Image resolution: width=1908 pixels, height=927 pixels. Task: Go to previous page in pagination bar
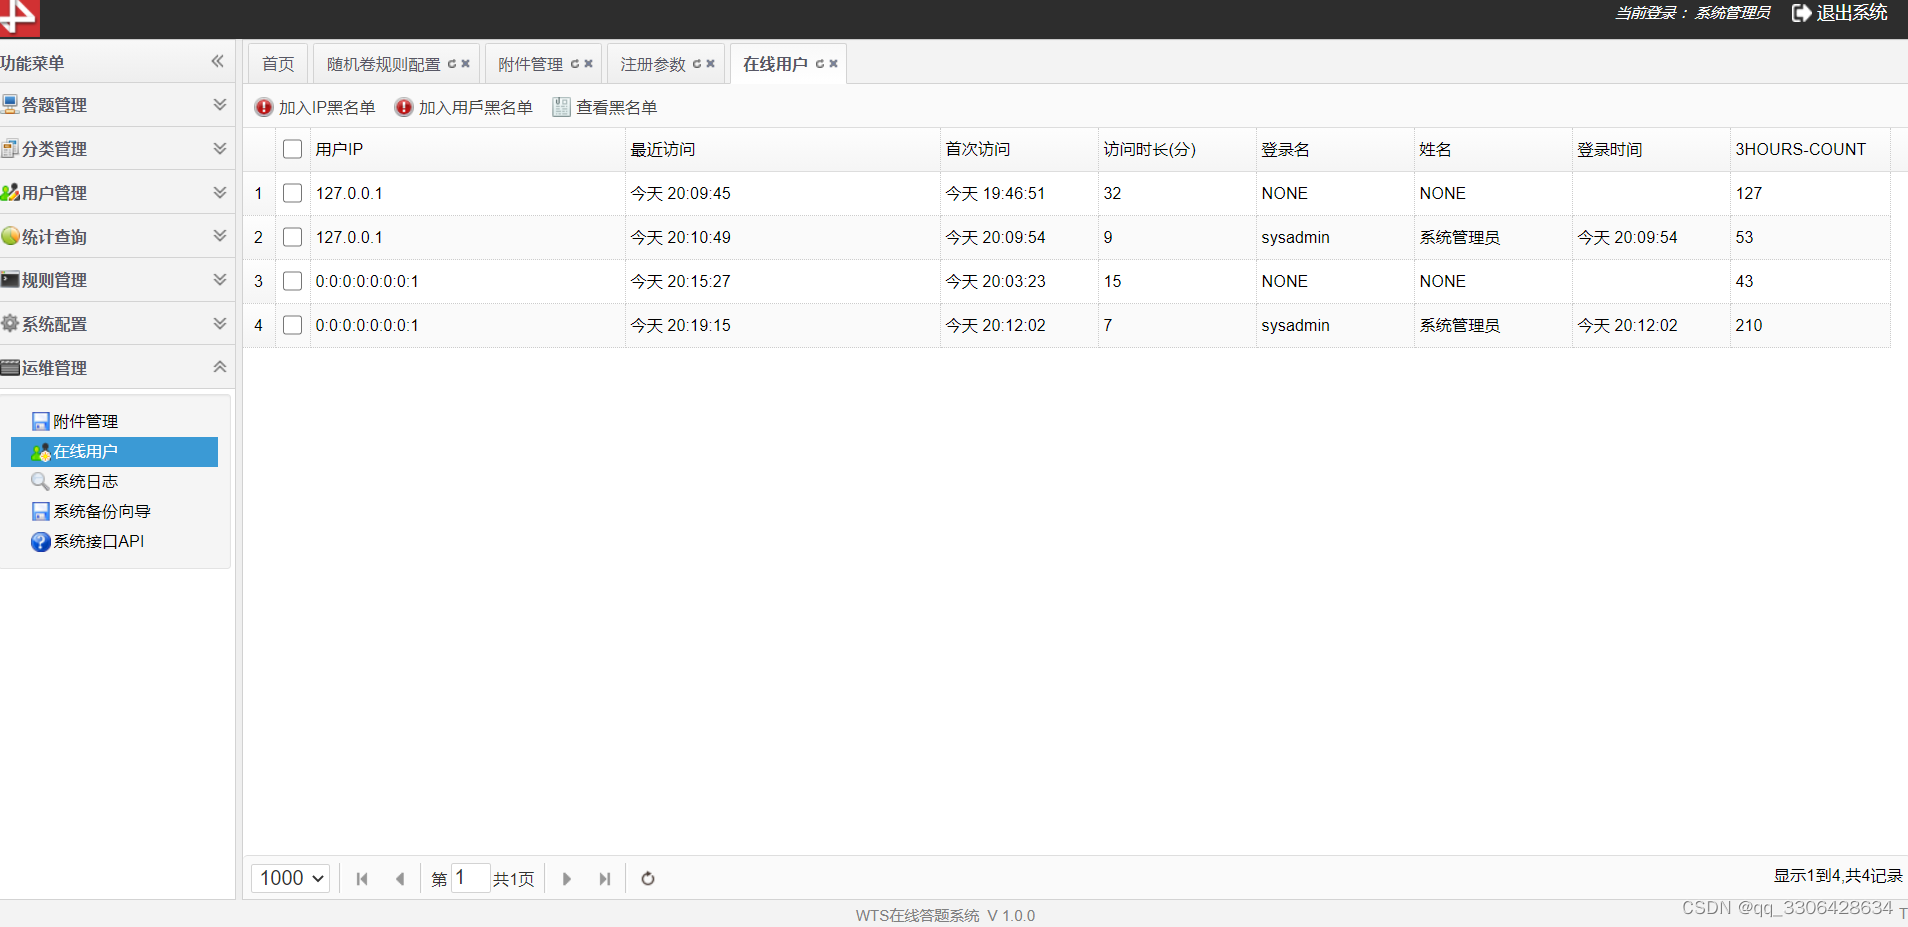click(x=400, y=878)
